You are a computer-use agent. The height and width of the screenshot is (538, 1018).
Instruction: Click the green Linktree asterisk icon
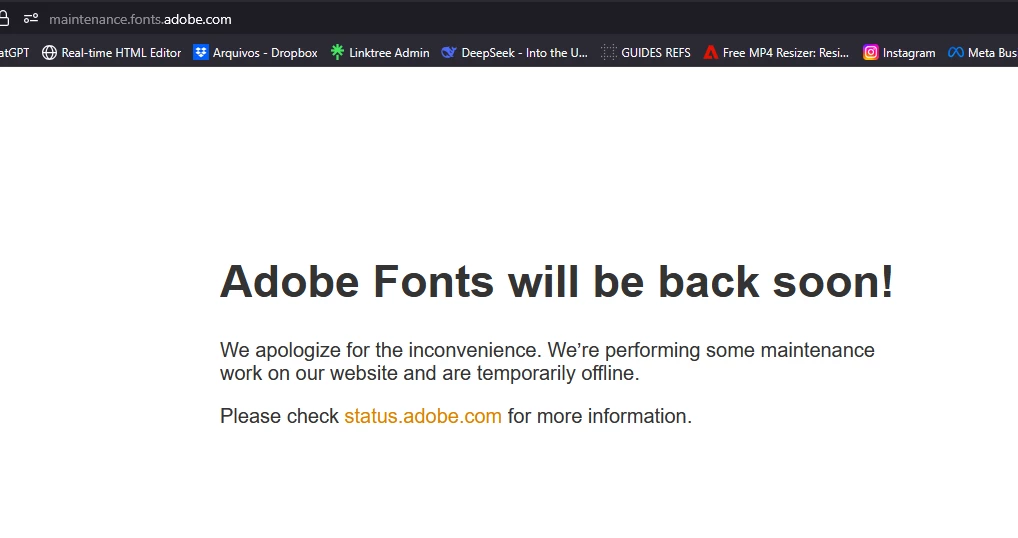(337, 52)
